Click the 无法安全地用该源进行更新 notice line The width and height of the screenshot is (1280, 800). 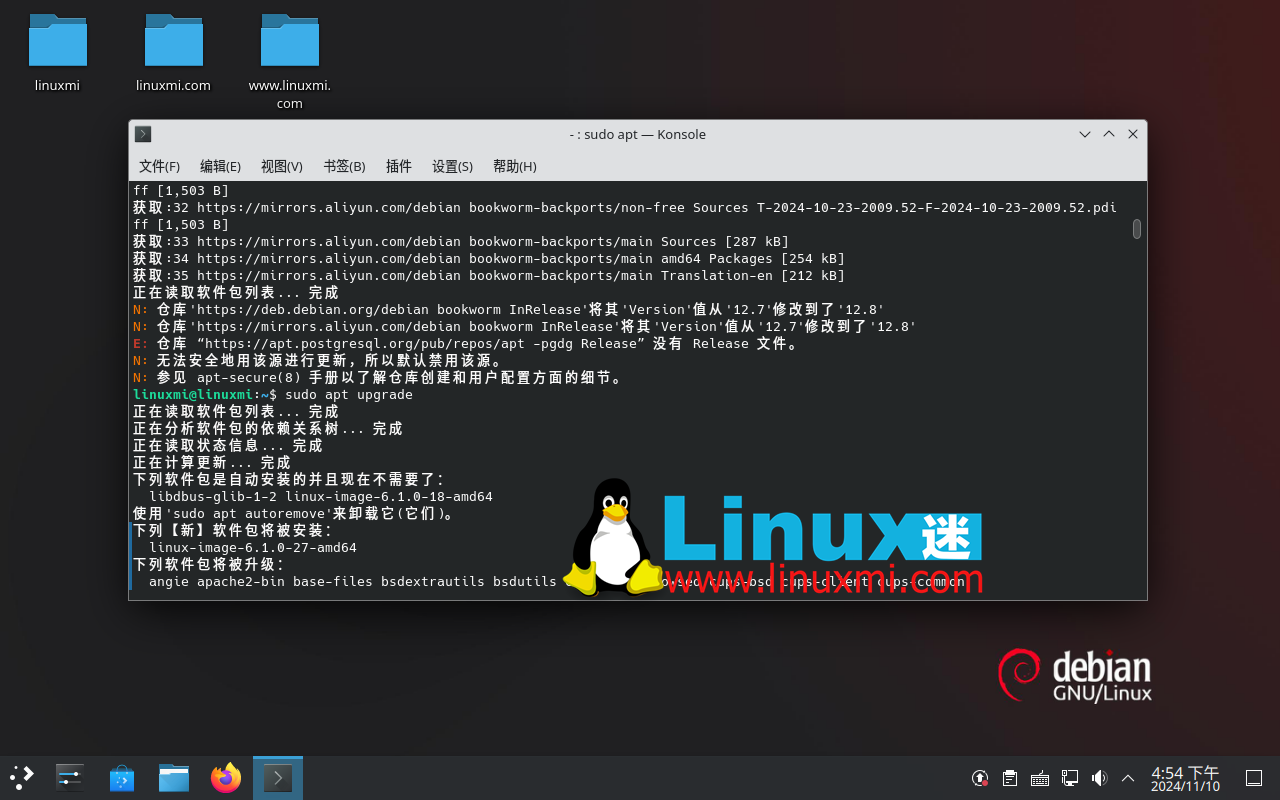(x=319, y=361)
